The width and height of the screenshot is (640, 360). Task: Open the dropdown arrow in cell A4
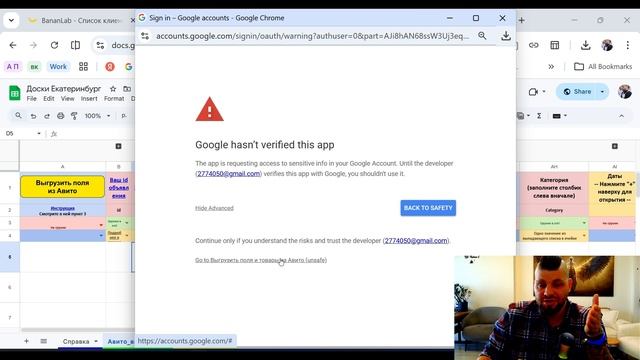point(101,236)
